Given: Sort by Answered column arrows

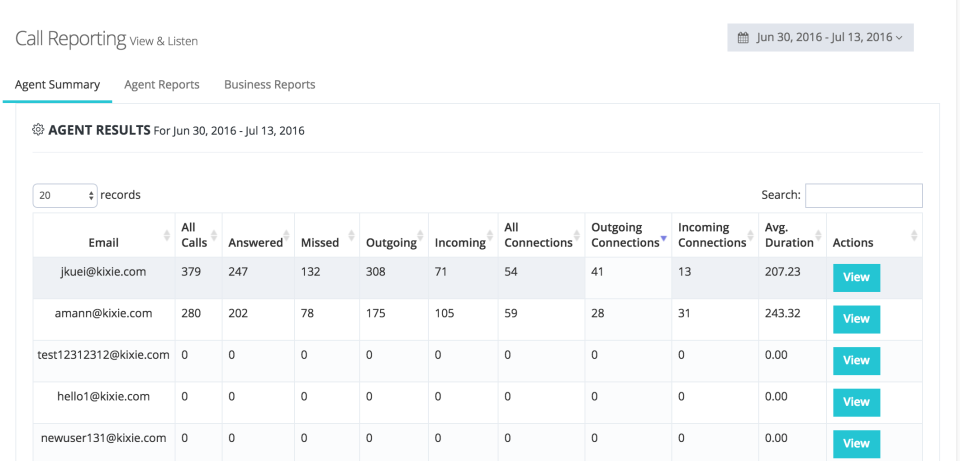Looking at the screenshot, I should pyautogui.click(x=292, y=236).
